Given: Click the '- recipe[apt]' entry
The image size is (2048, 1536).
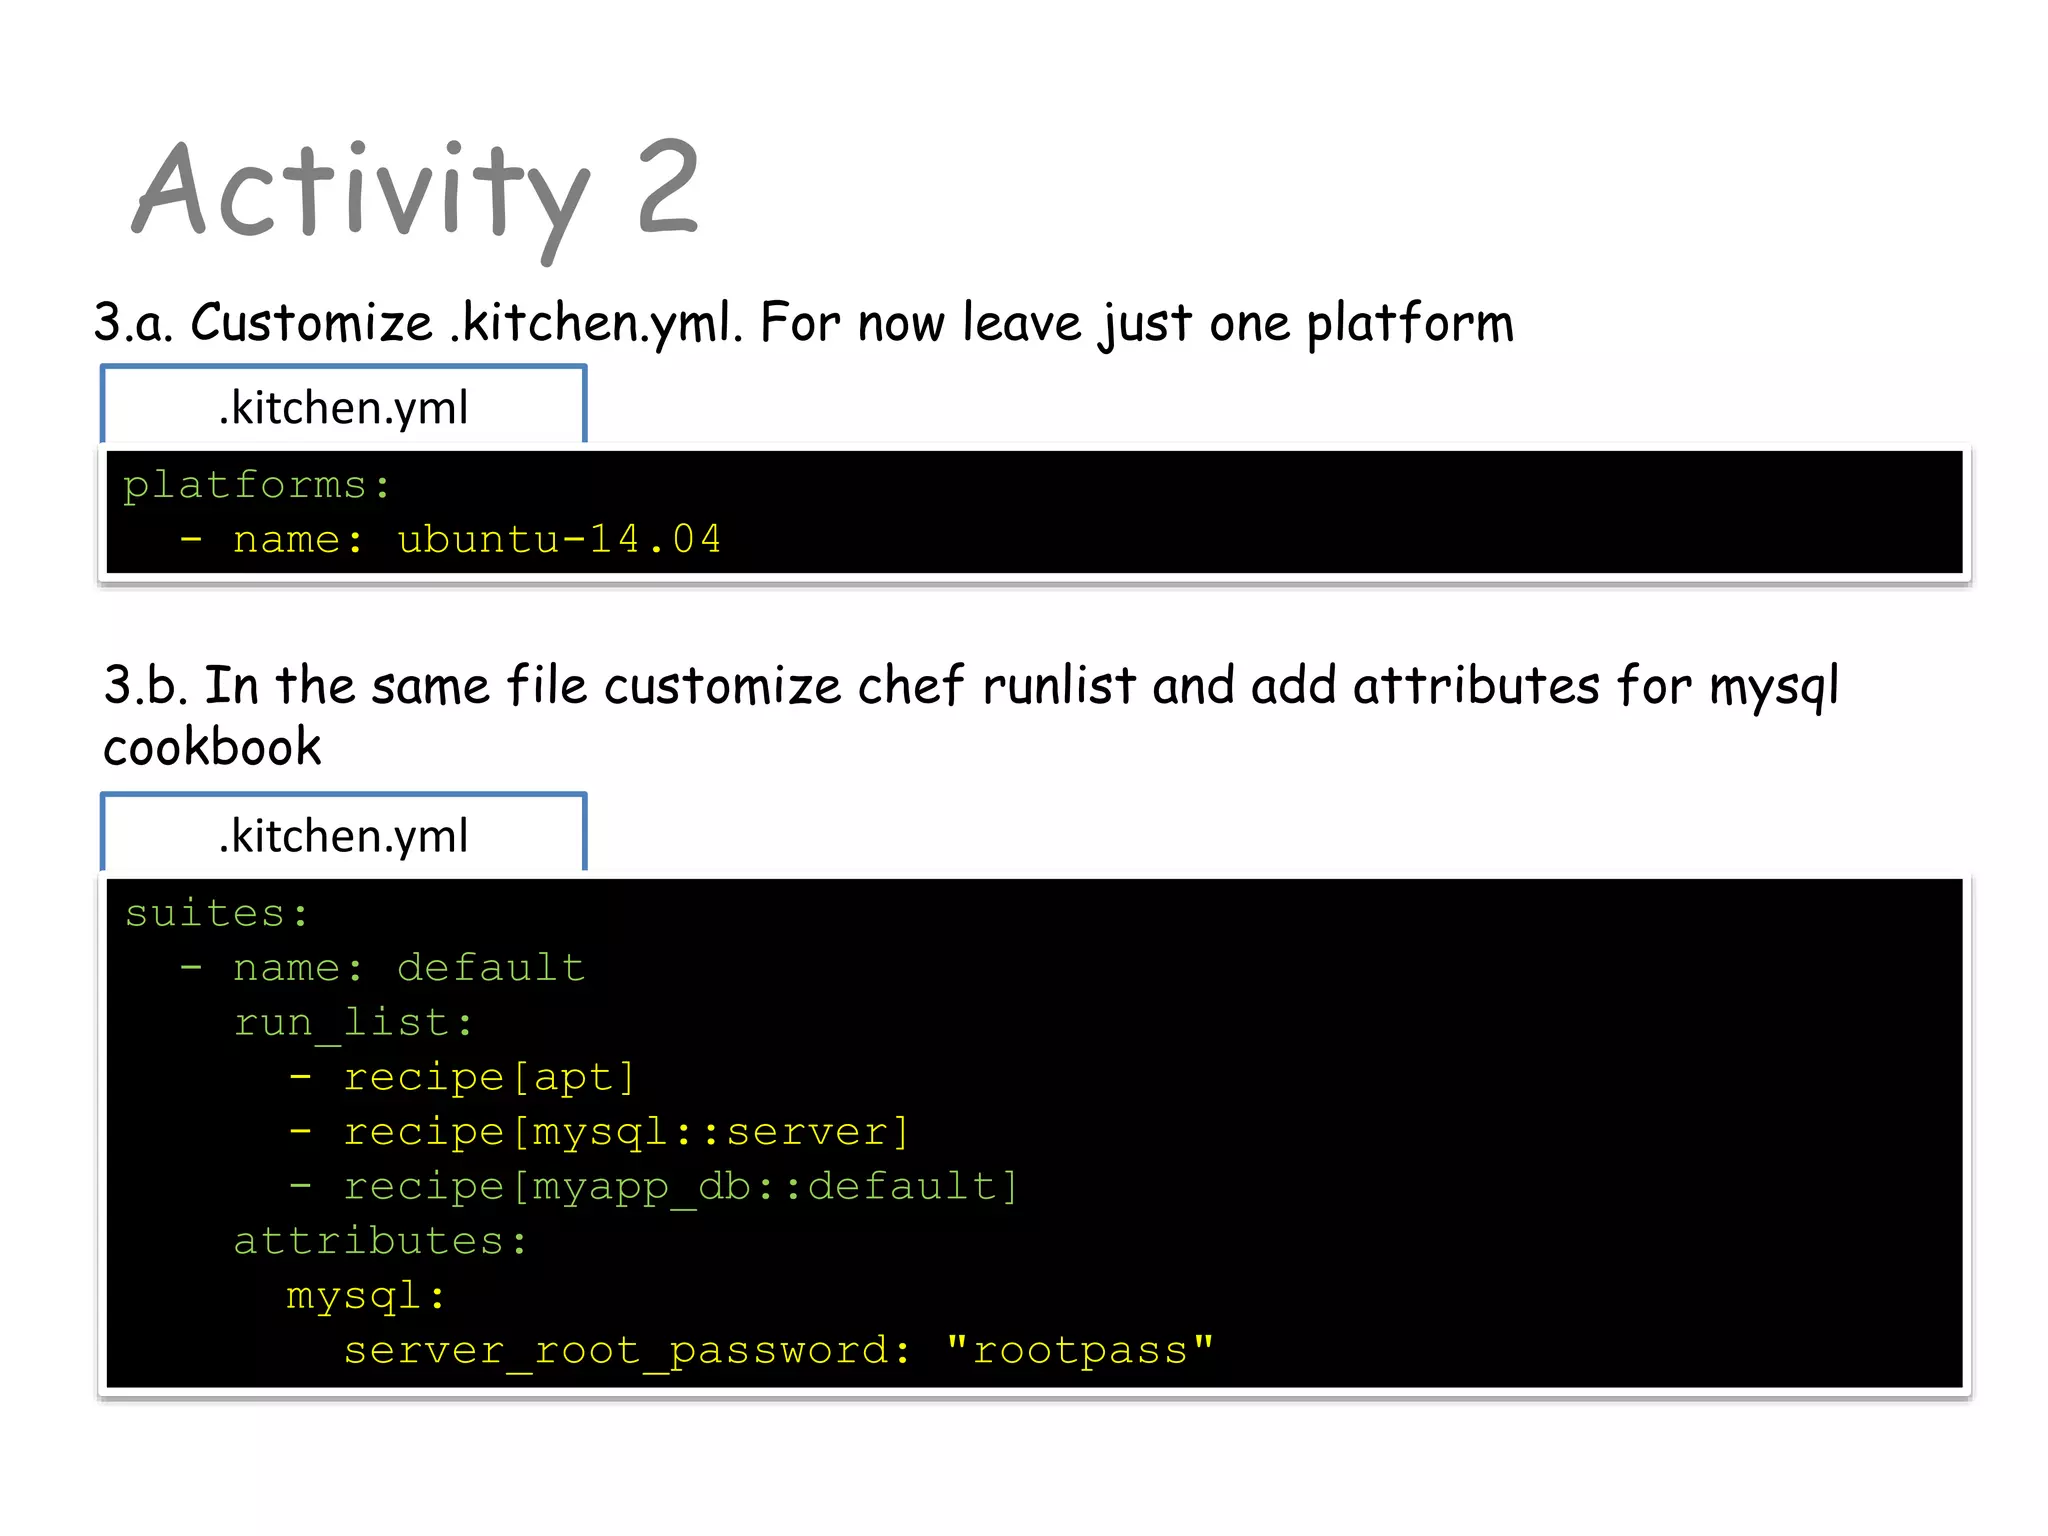Looking at the screenshot, I should [462, 1078].
